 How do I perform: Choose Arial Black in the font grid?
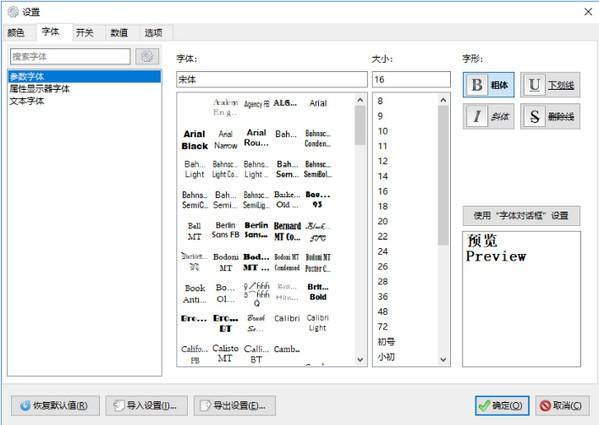point(194,140)
